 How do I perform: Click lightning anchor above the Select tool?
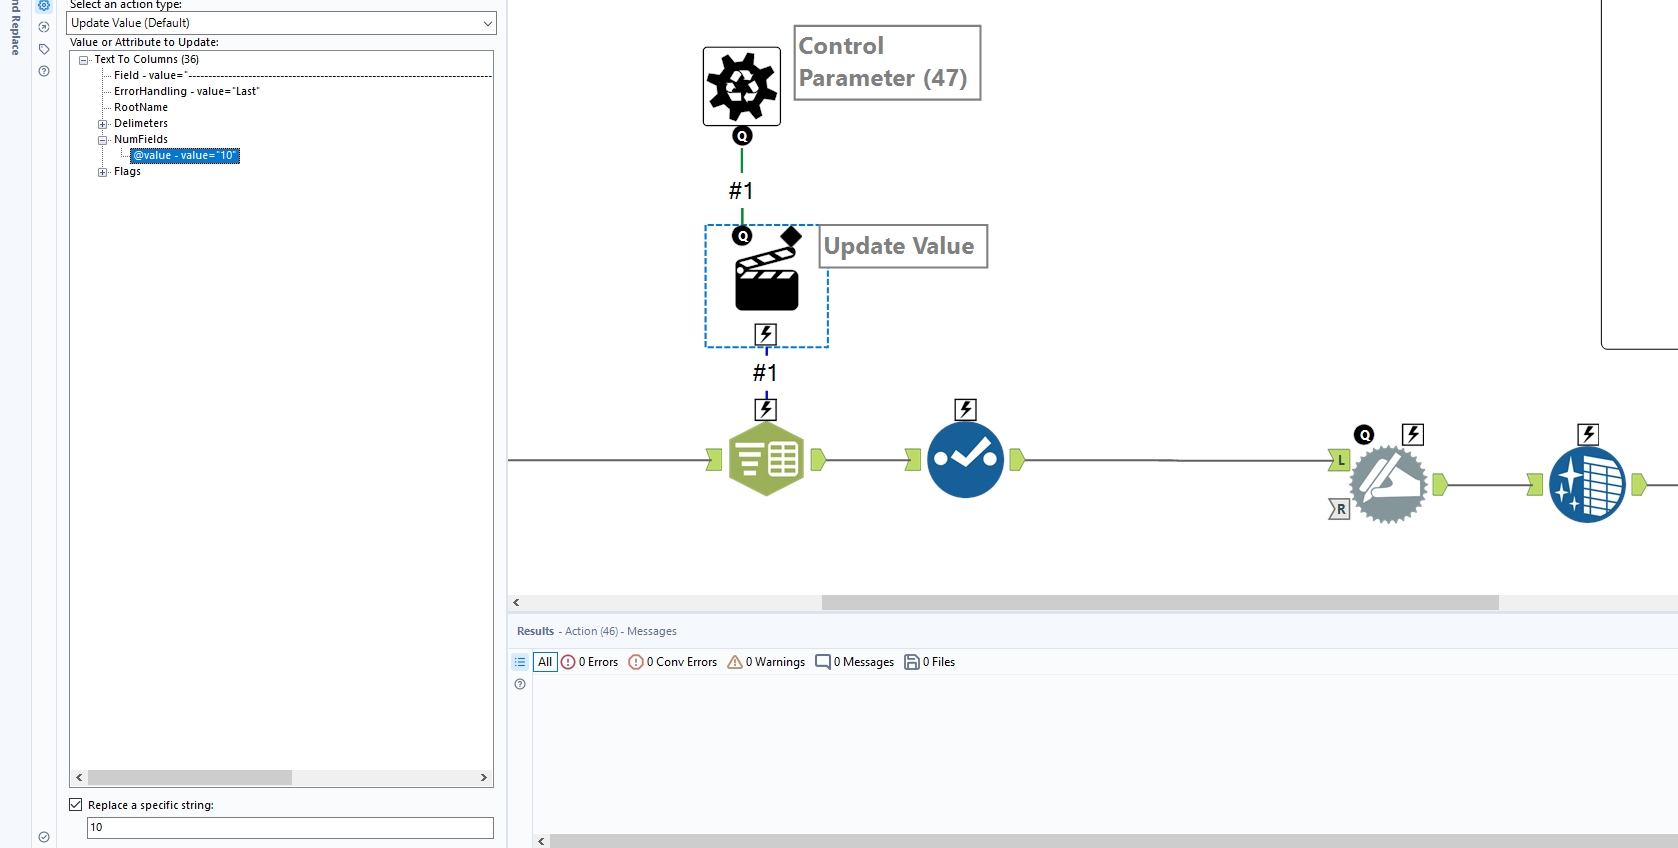pos(965,409)
